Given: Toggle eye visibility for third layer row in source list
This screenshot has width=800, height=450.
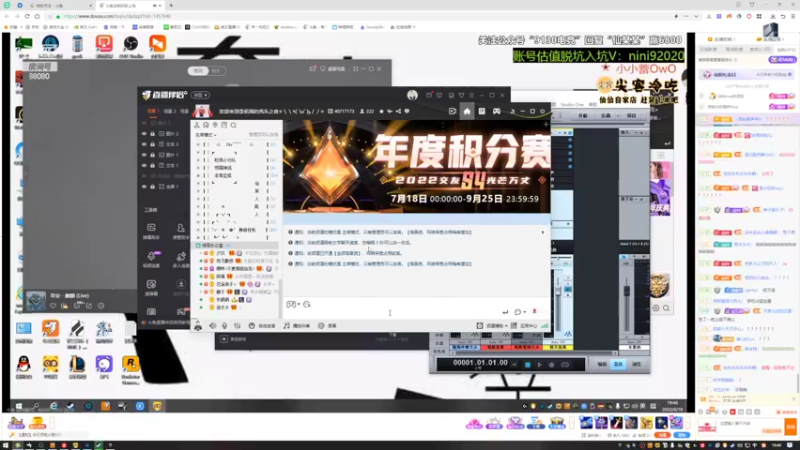Looking at the screenshot, I should click(x=144, y=155).
